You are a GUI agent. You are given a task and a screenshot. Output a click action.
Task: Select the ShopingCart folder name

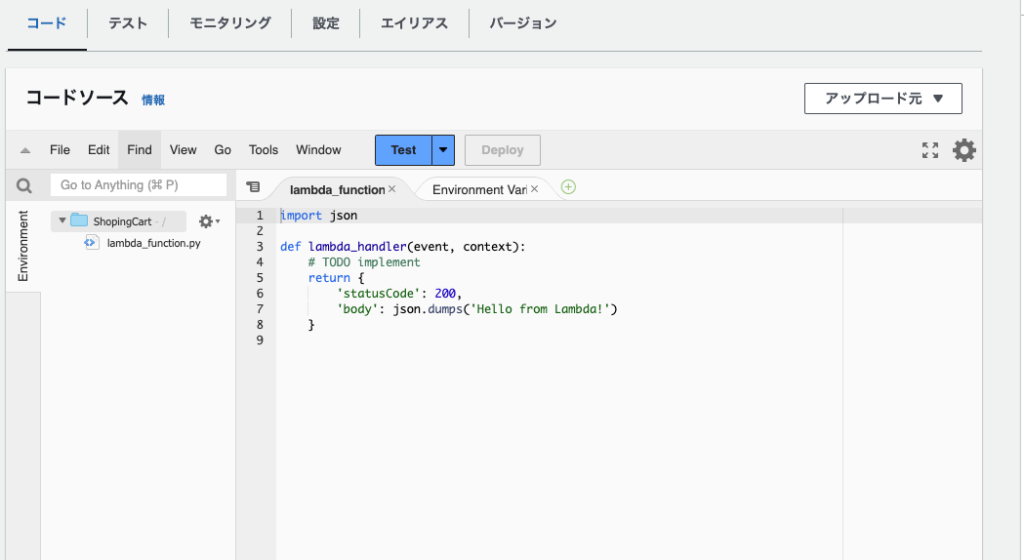(122, 221)
